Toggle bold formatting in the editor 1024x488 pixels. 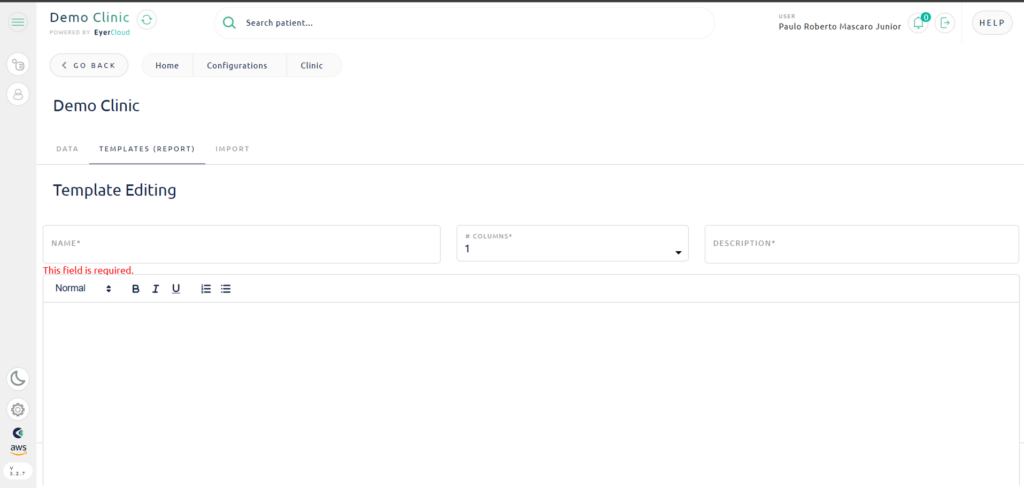click(136, 289)
